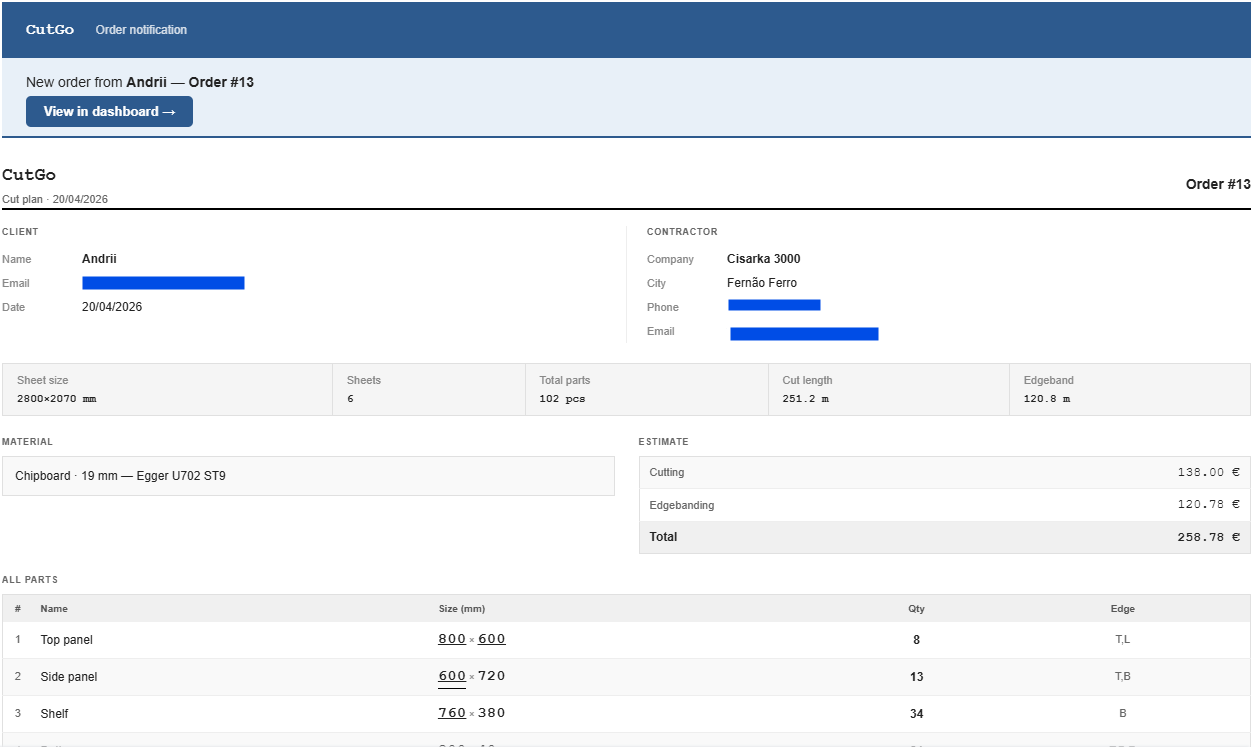
Task: Select the city Fernão Ferro
Action: coord(762,283)
